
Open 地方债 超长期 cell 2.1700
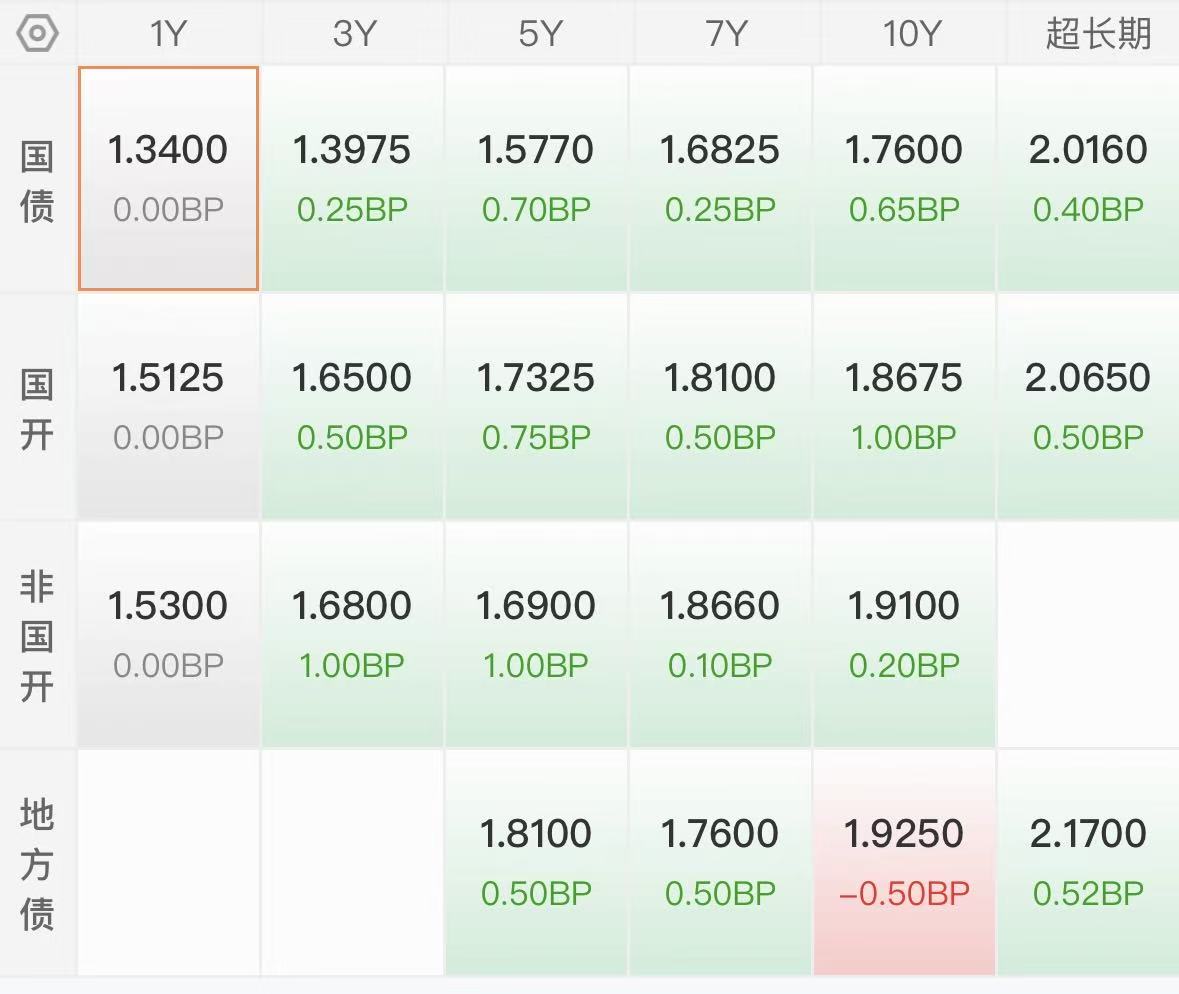(x=1088, y=862)
